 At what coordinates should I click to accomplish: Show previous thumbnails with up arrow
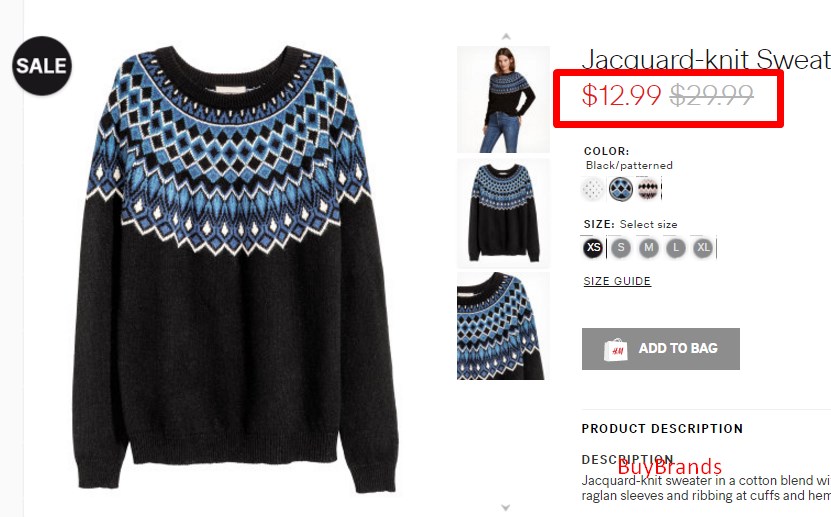coord(506,37)
